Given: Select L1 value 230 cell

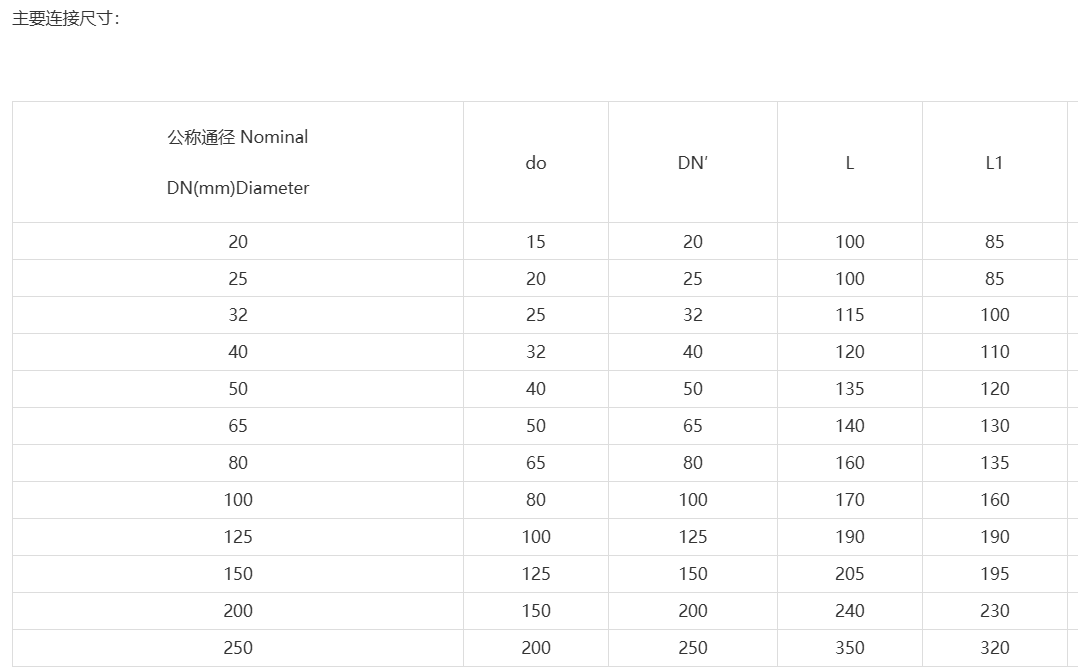Looking at the screenshot, I should point(994,611).
